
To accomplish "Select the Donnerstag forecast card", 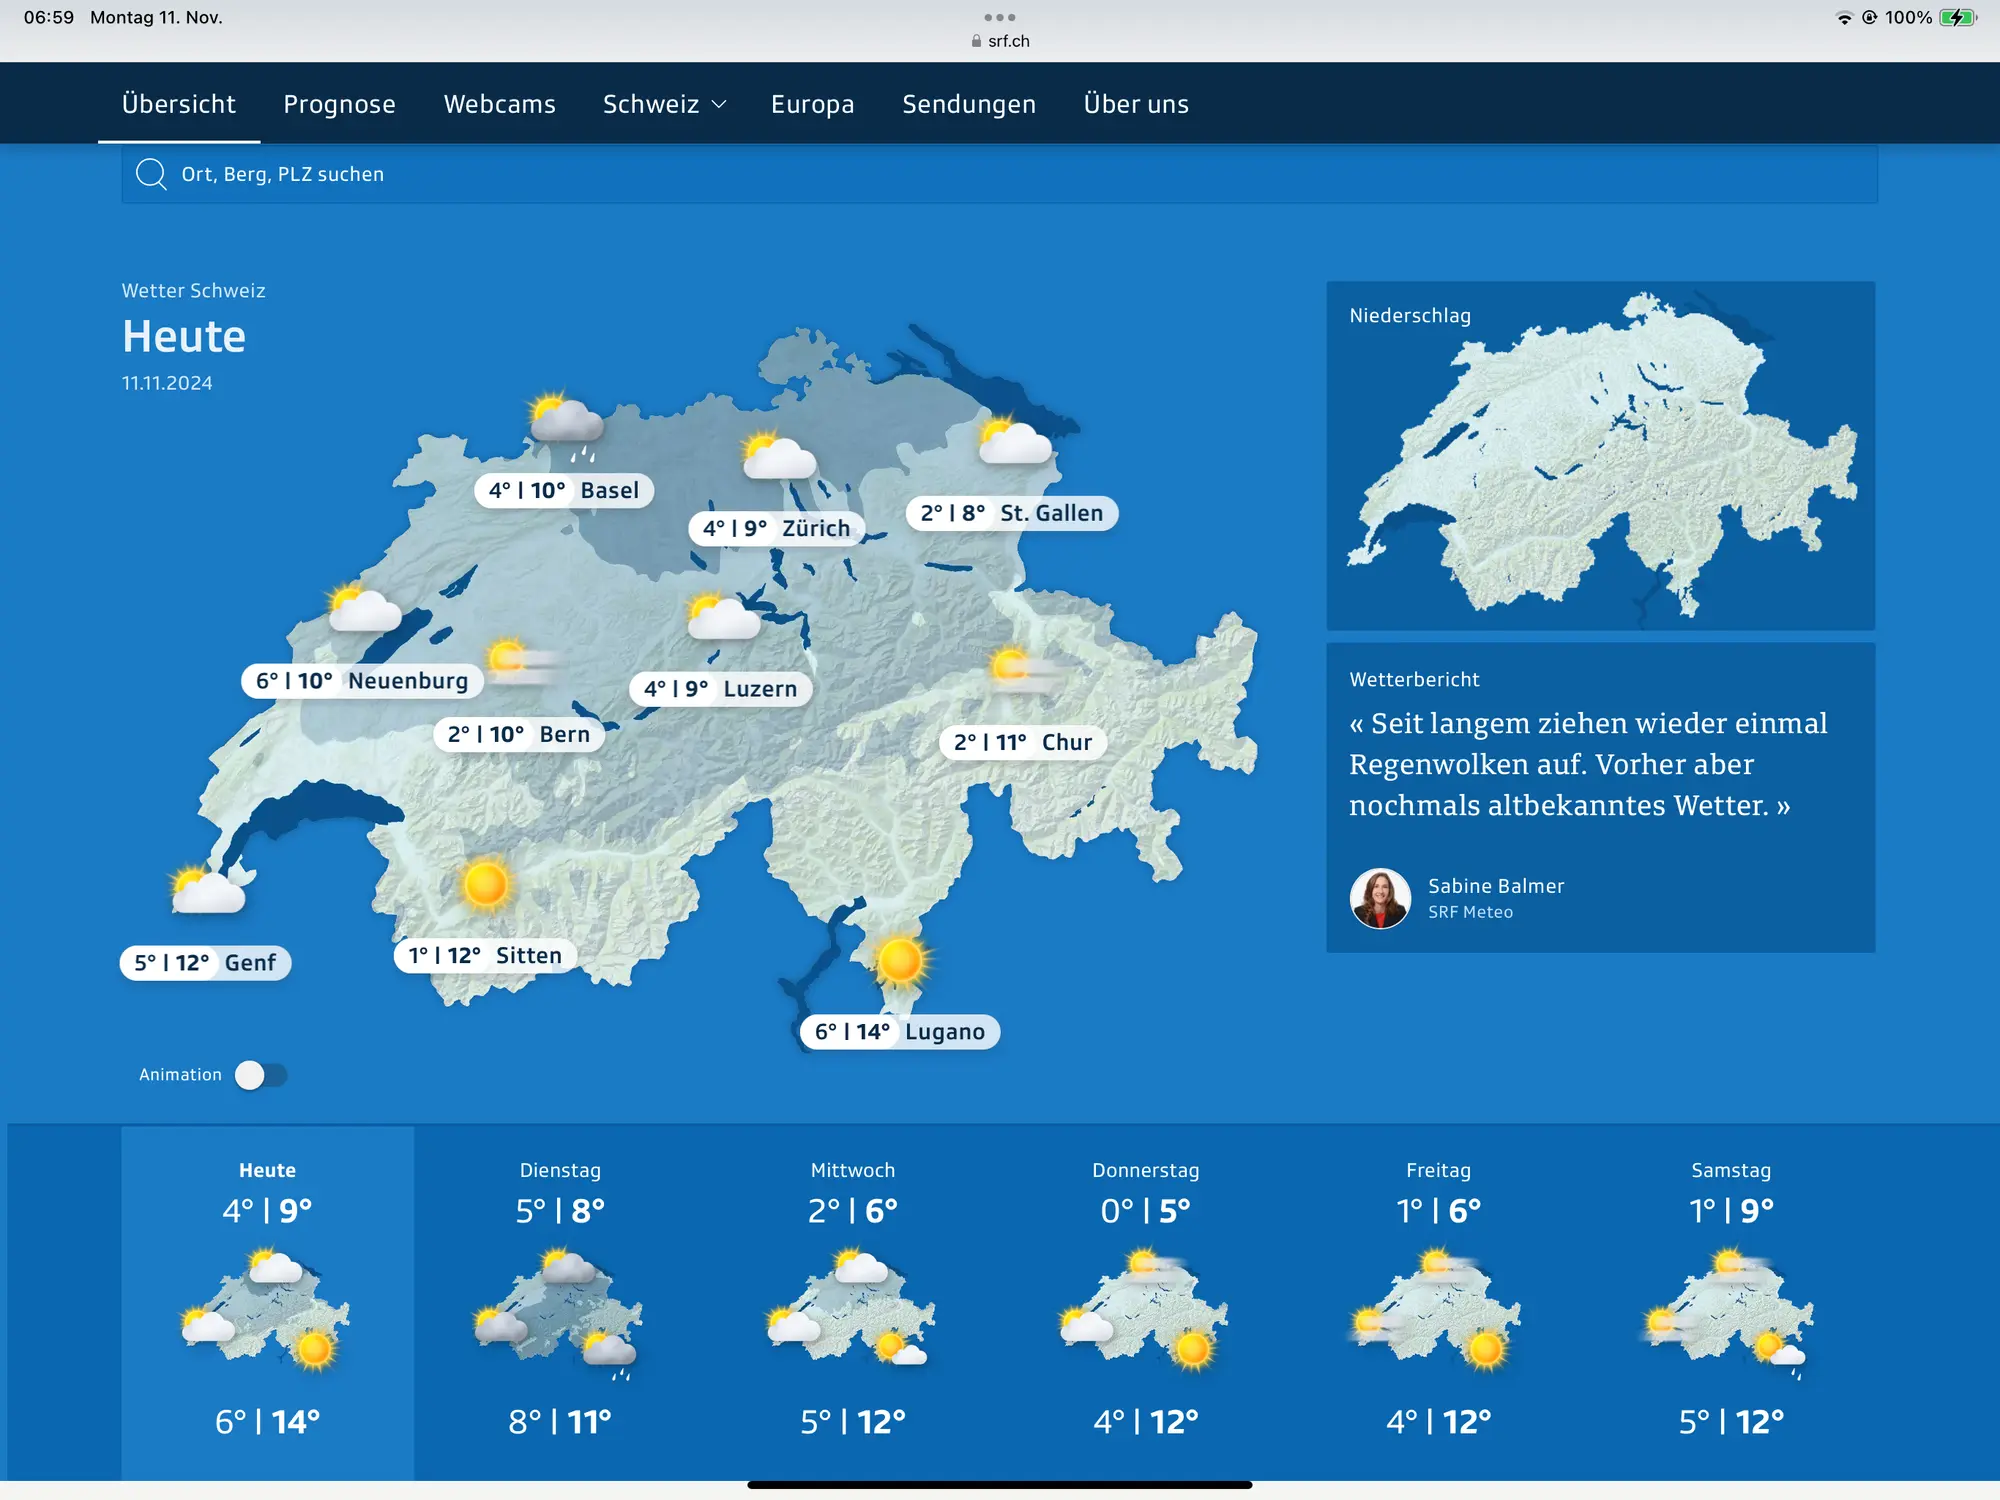I will [x=1145, y=1300].
